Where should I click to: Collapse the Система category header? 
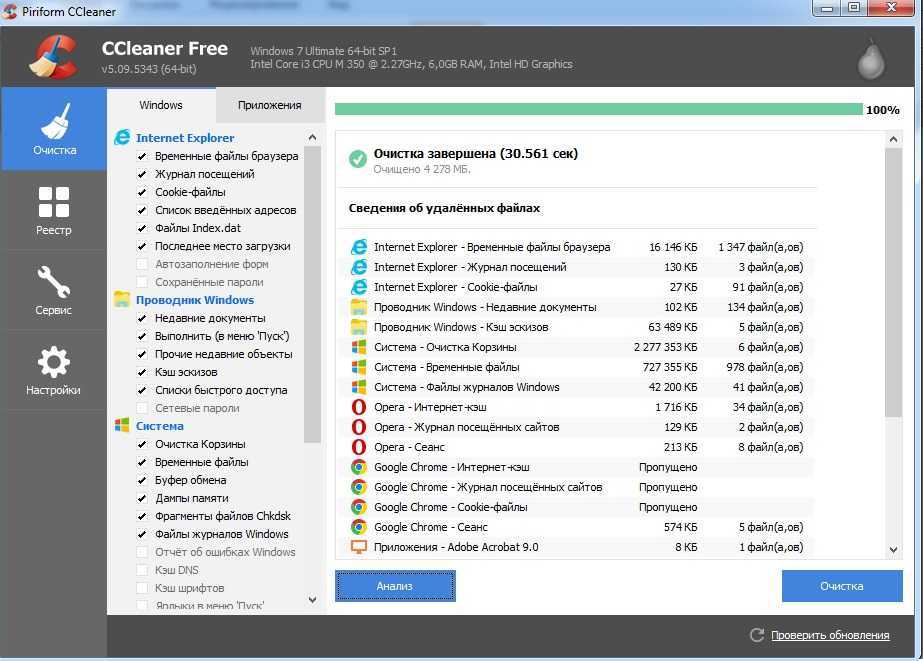point(160,426)
